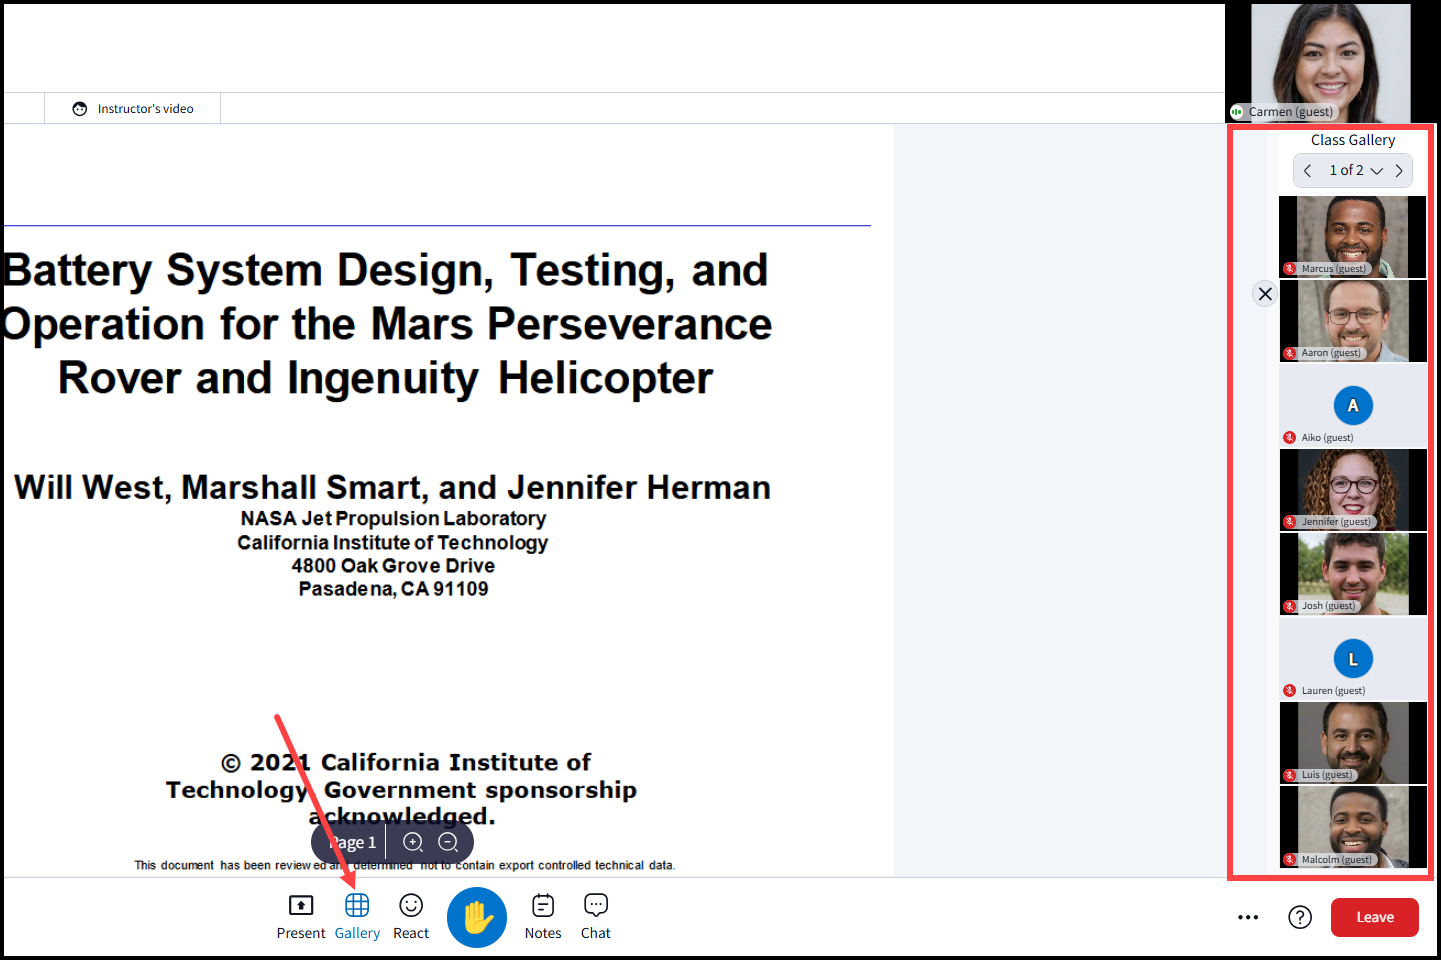Viewport: 1441px width, 960px height.
Task: Zoom out of the document
Action: 449,842
